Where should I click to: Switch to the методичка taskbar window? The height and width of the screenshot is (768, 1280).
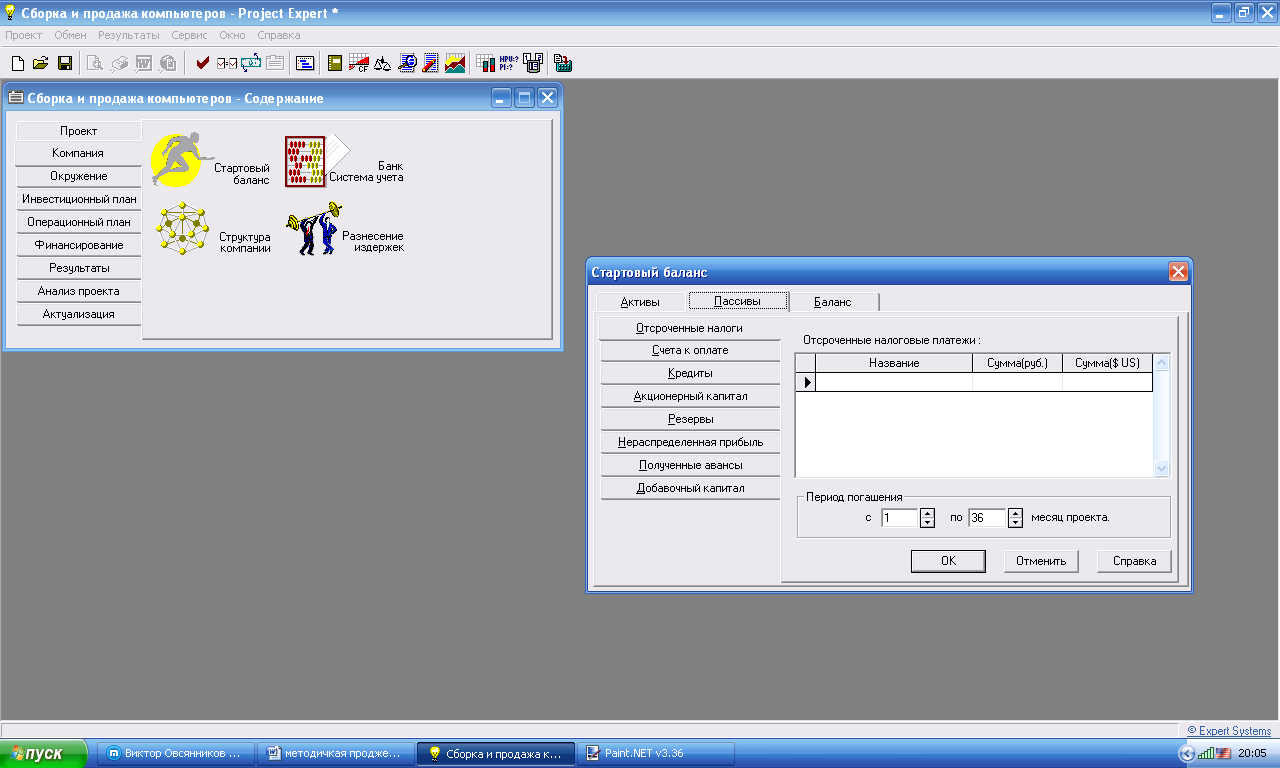click(x=335, y=753)
